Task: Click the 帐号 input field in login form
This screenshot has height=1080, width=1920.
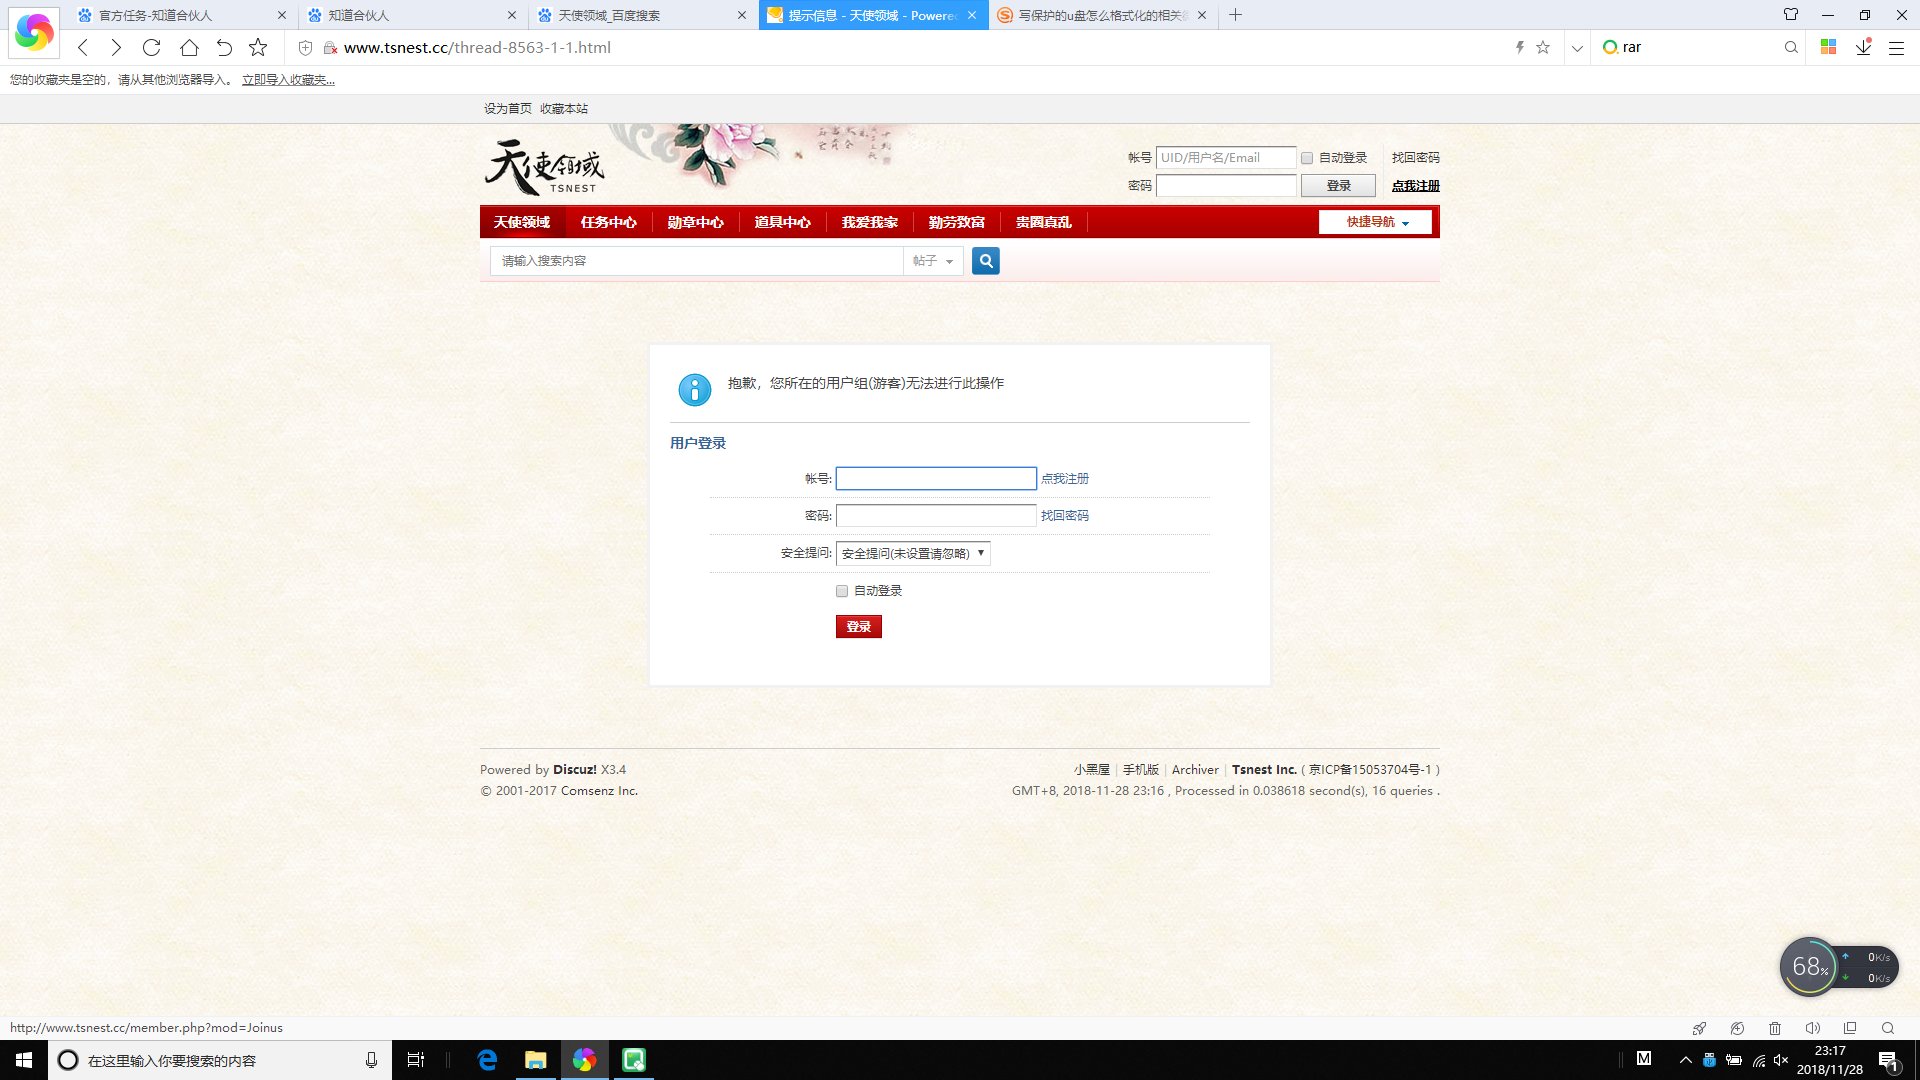Action: tap(935, 479)
